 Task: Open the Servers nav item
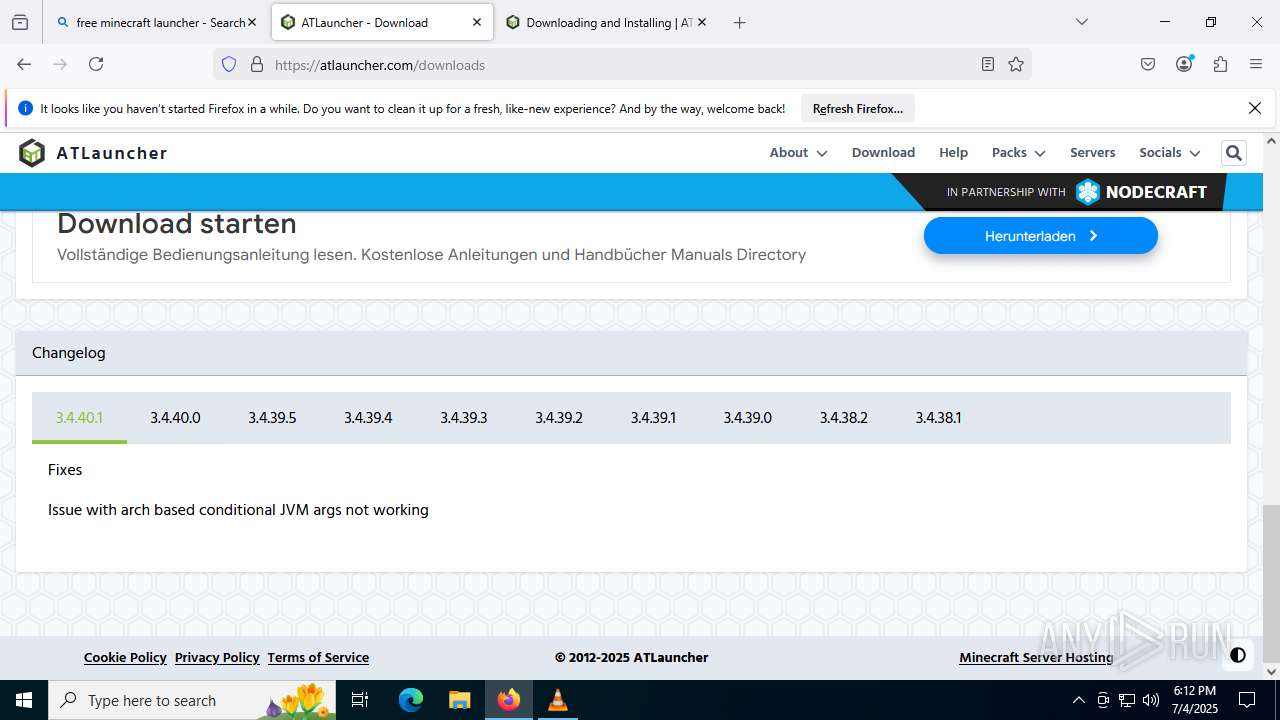click(1092, 152)
